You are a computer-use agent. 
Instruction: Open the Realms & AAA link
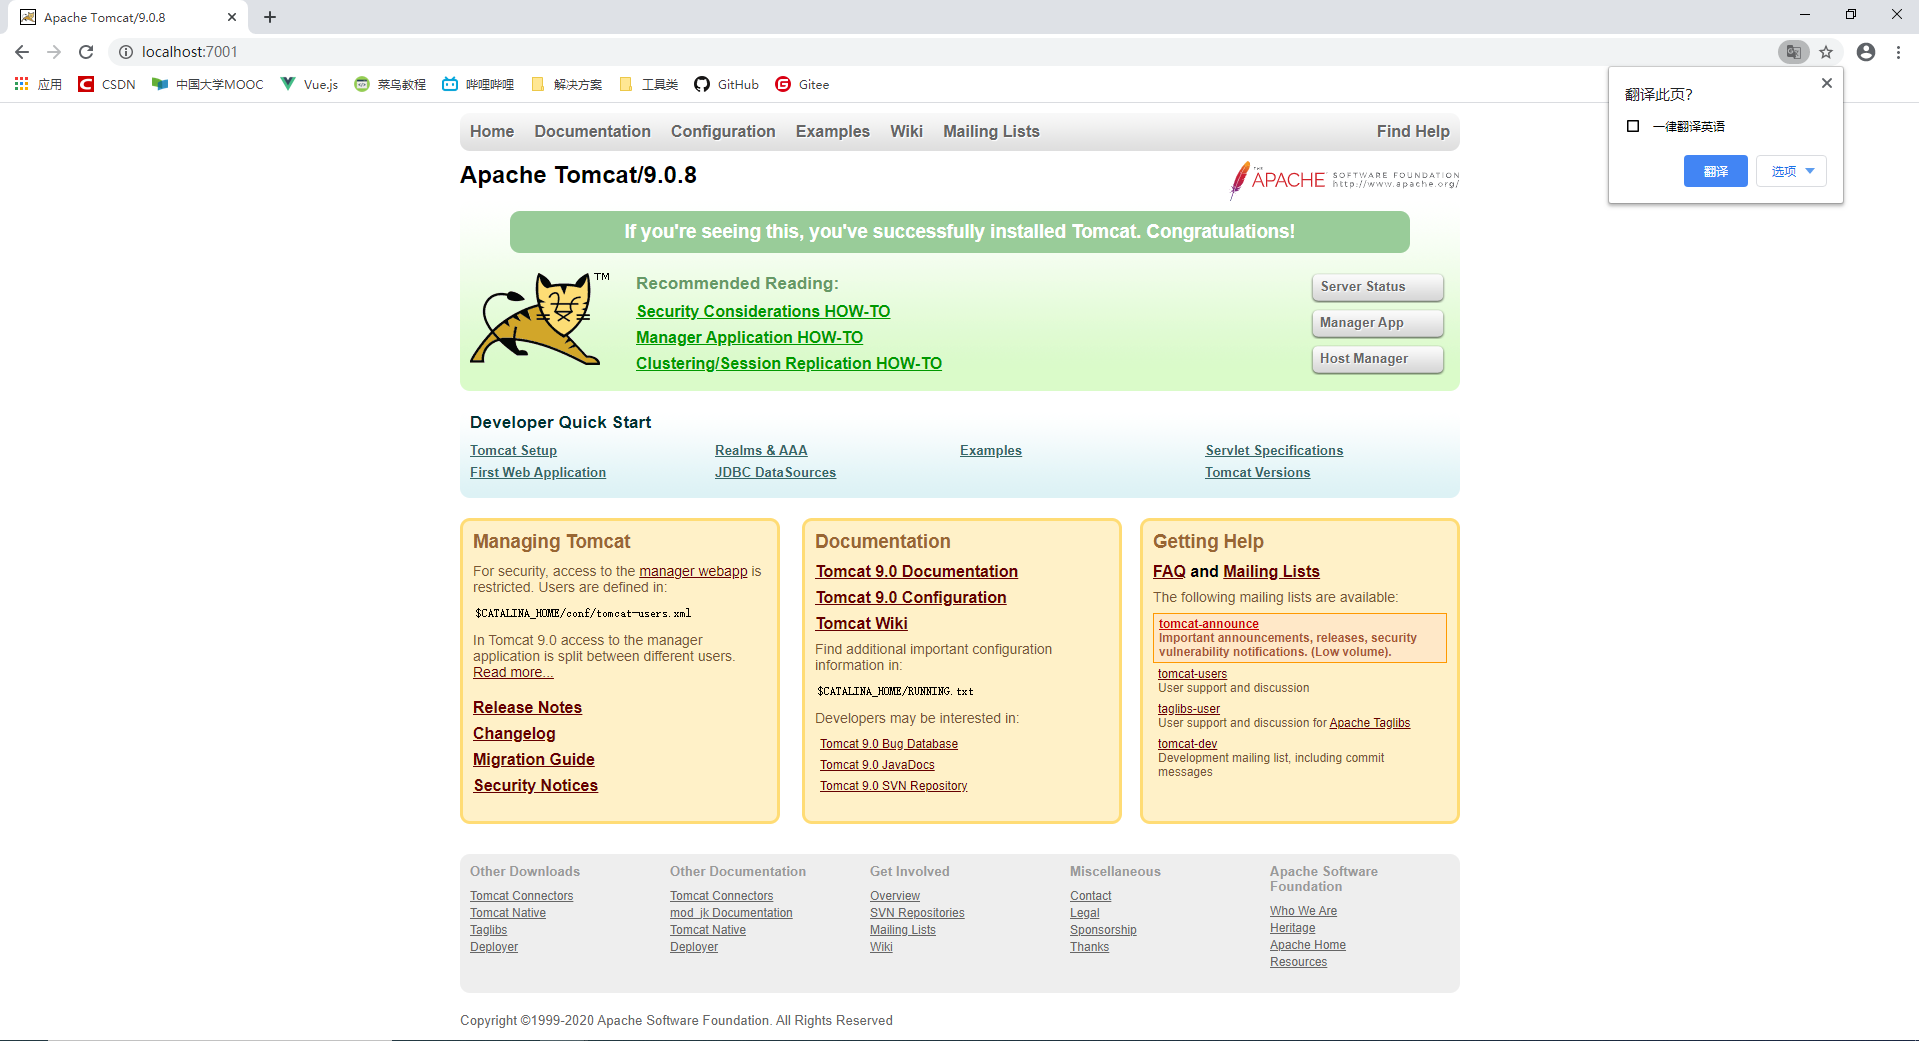pos(761,451)
